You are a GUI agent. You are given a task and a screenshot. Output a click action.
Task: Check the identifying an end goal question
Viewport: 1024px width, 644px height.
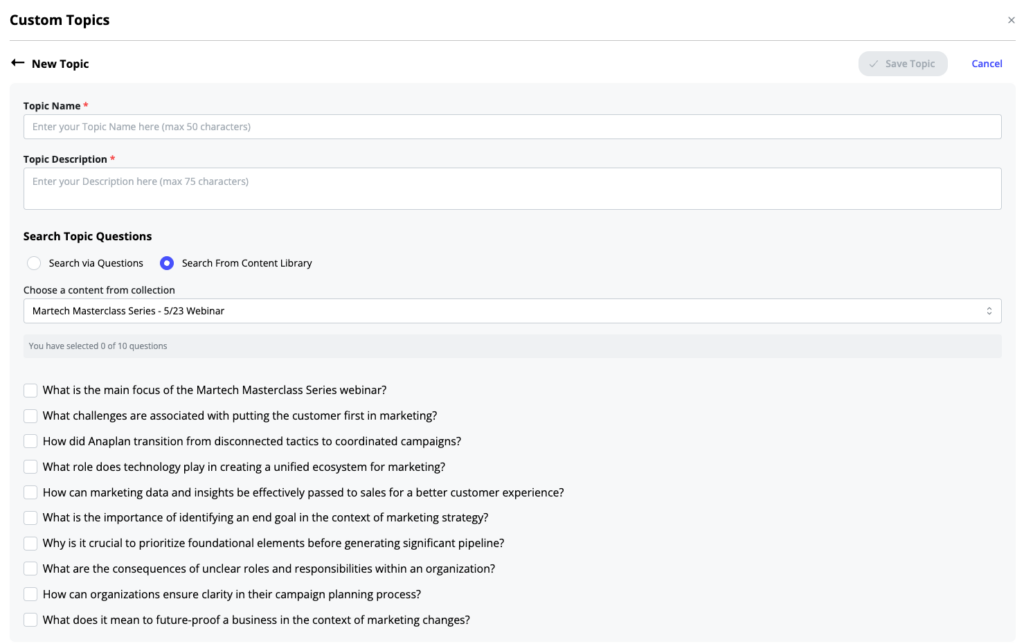30,518
